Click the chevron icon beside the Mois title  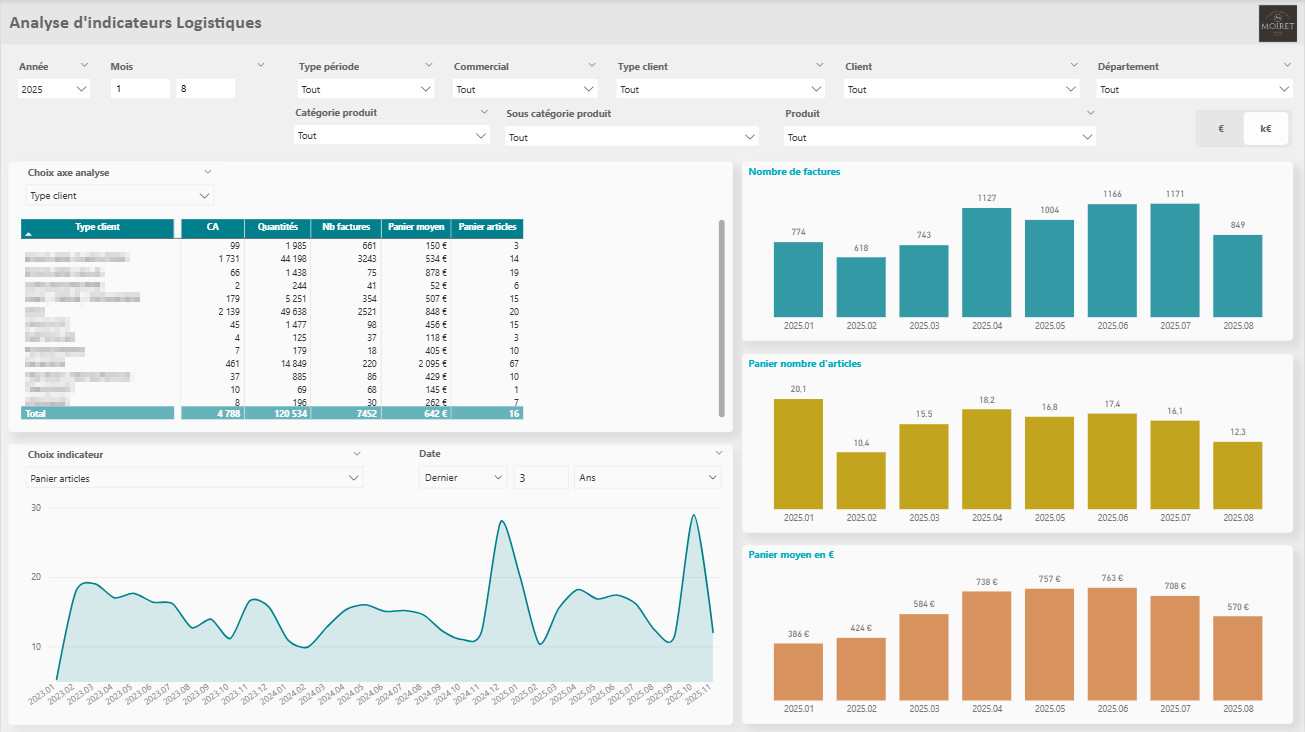point(261,65)
